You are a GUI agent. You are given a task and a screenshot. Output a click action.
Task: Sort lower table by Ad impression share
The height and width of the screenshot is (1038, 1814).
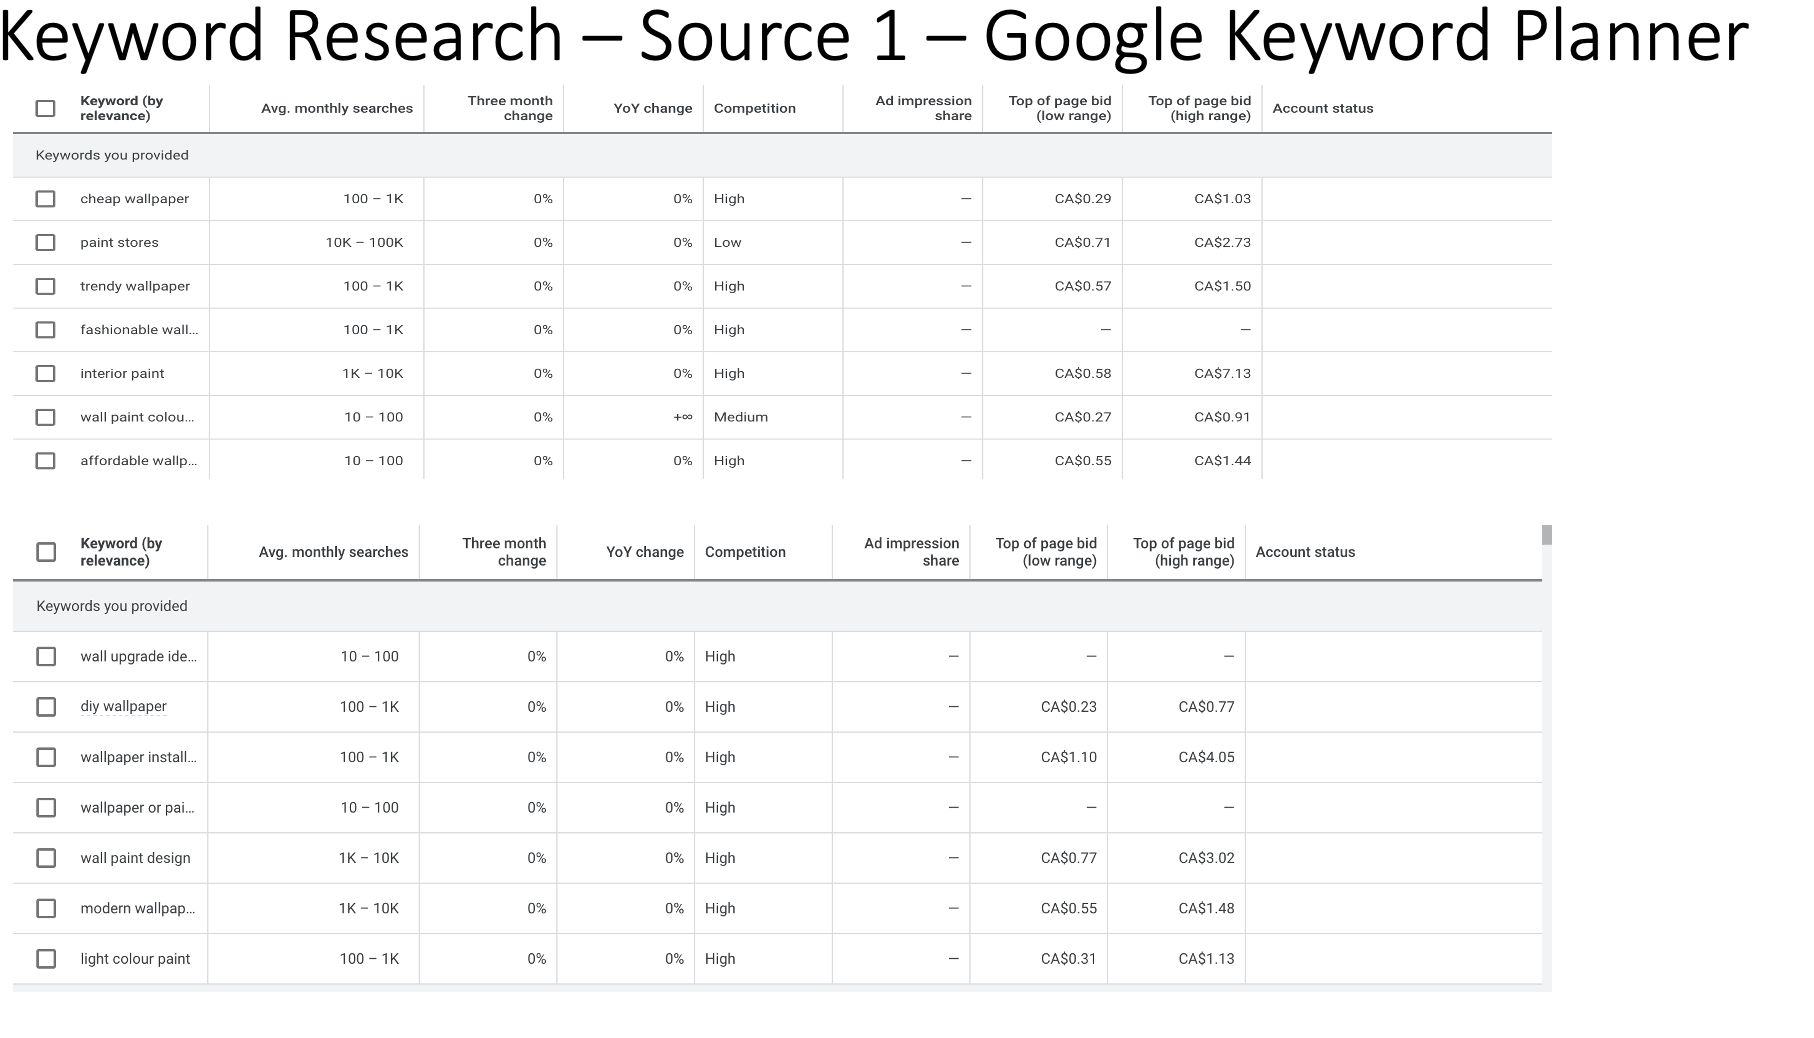tap(911, 552)
